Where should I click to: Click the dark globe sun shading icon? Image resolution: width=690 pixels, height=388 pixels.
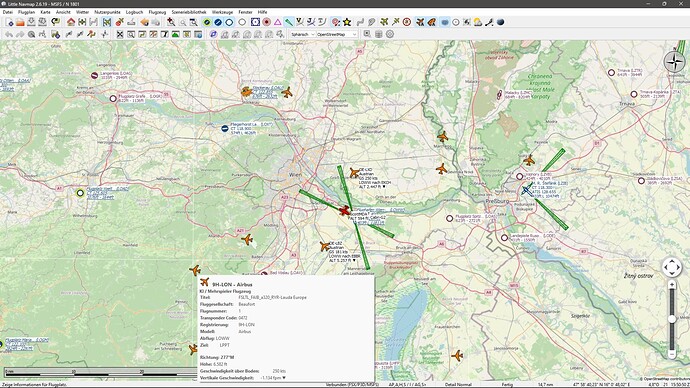coord(500,22)
